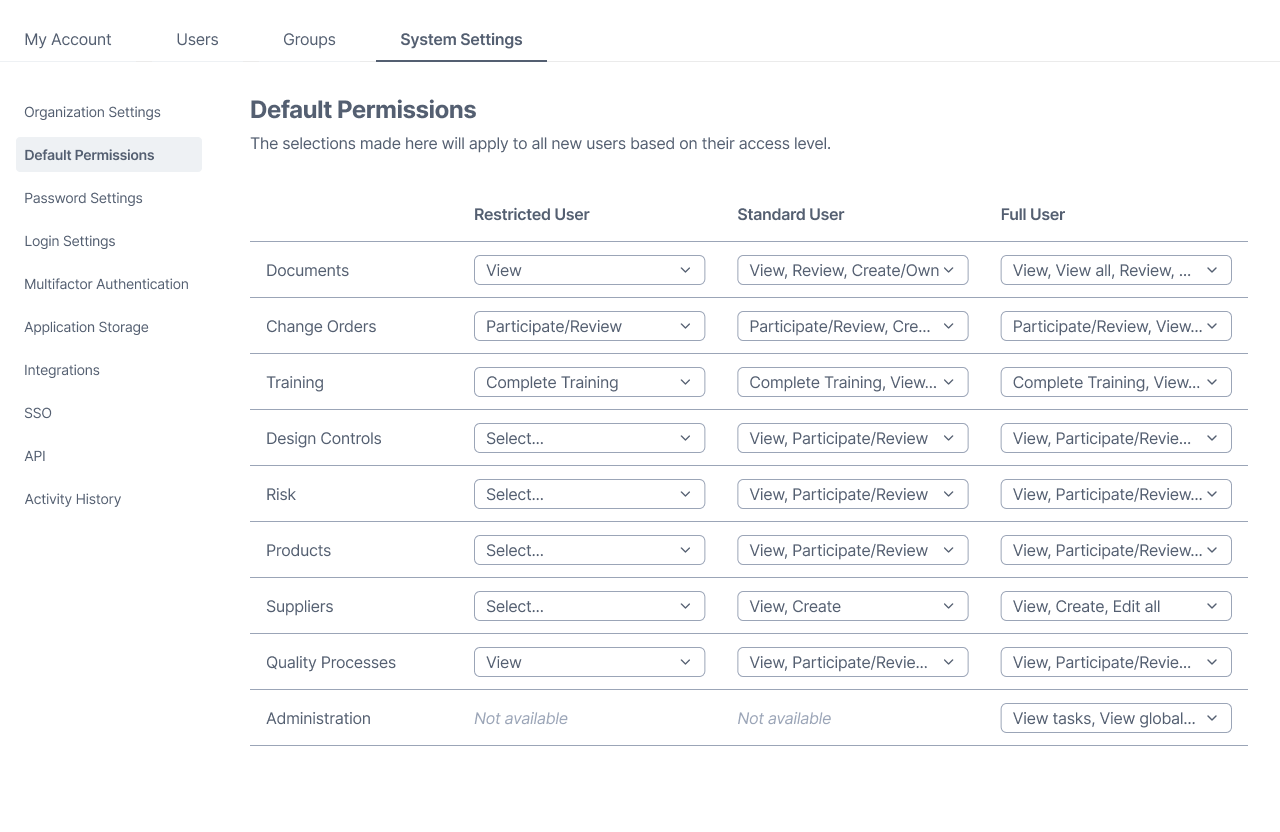Expand the Suppliers View, Create dropdown
This screenshot has height=832, width=1280.
[x=852, y=606]
